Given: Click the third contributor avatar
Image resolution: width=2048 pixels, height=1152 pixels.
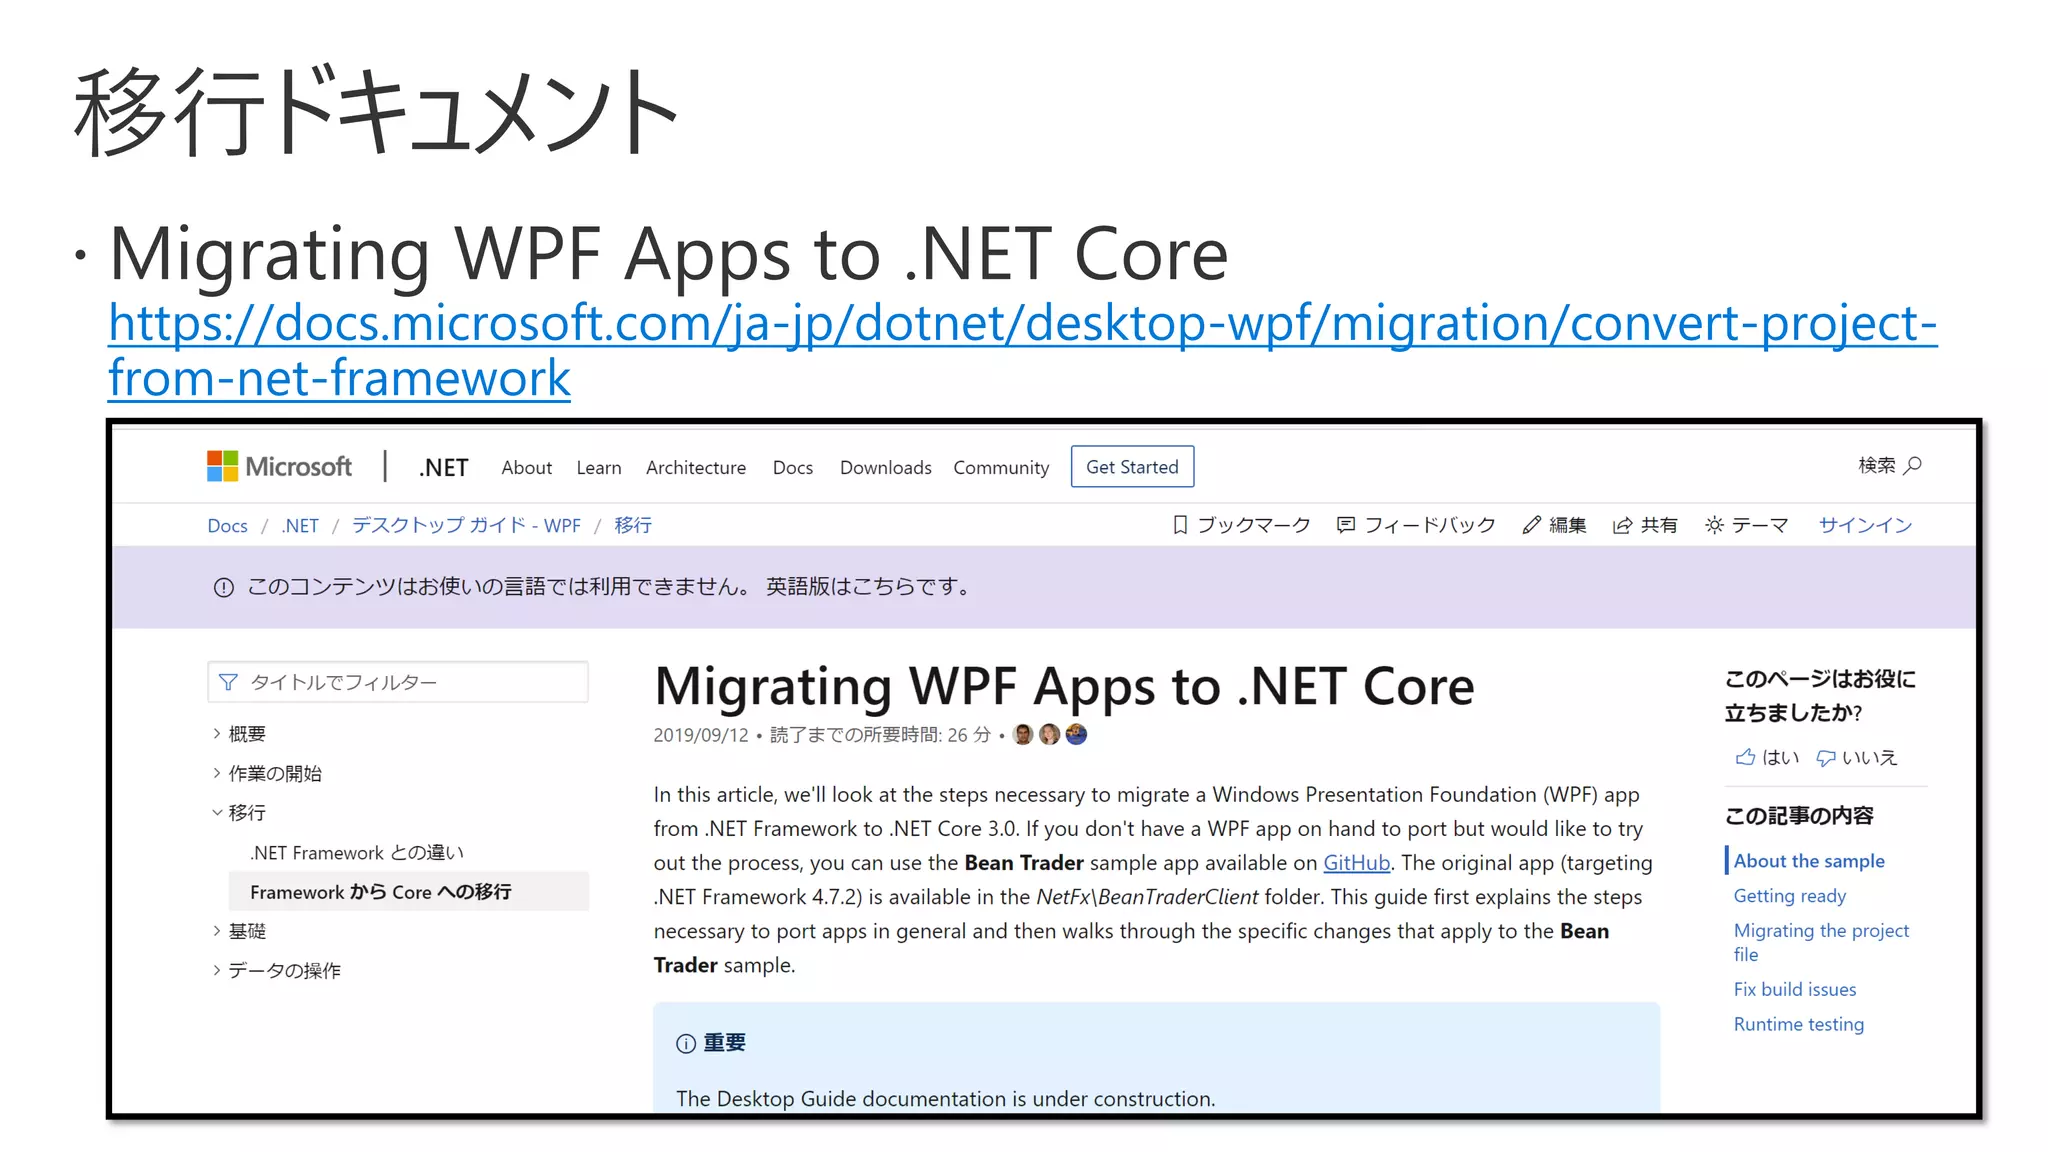Looking at the screenshot, I should (x=1076, y=735).
